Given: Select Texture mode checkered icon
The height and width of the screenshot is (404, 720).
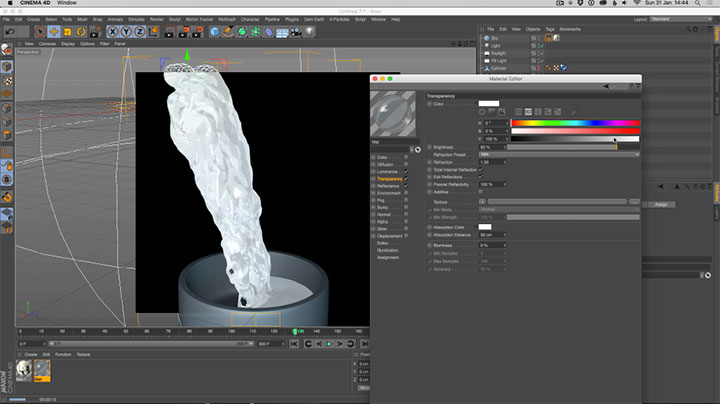Looking at the screenshot, I should click(x=6, y=81).
